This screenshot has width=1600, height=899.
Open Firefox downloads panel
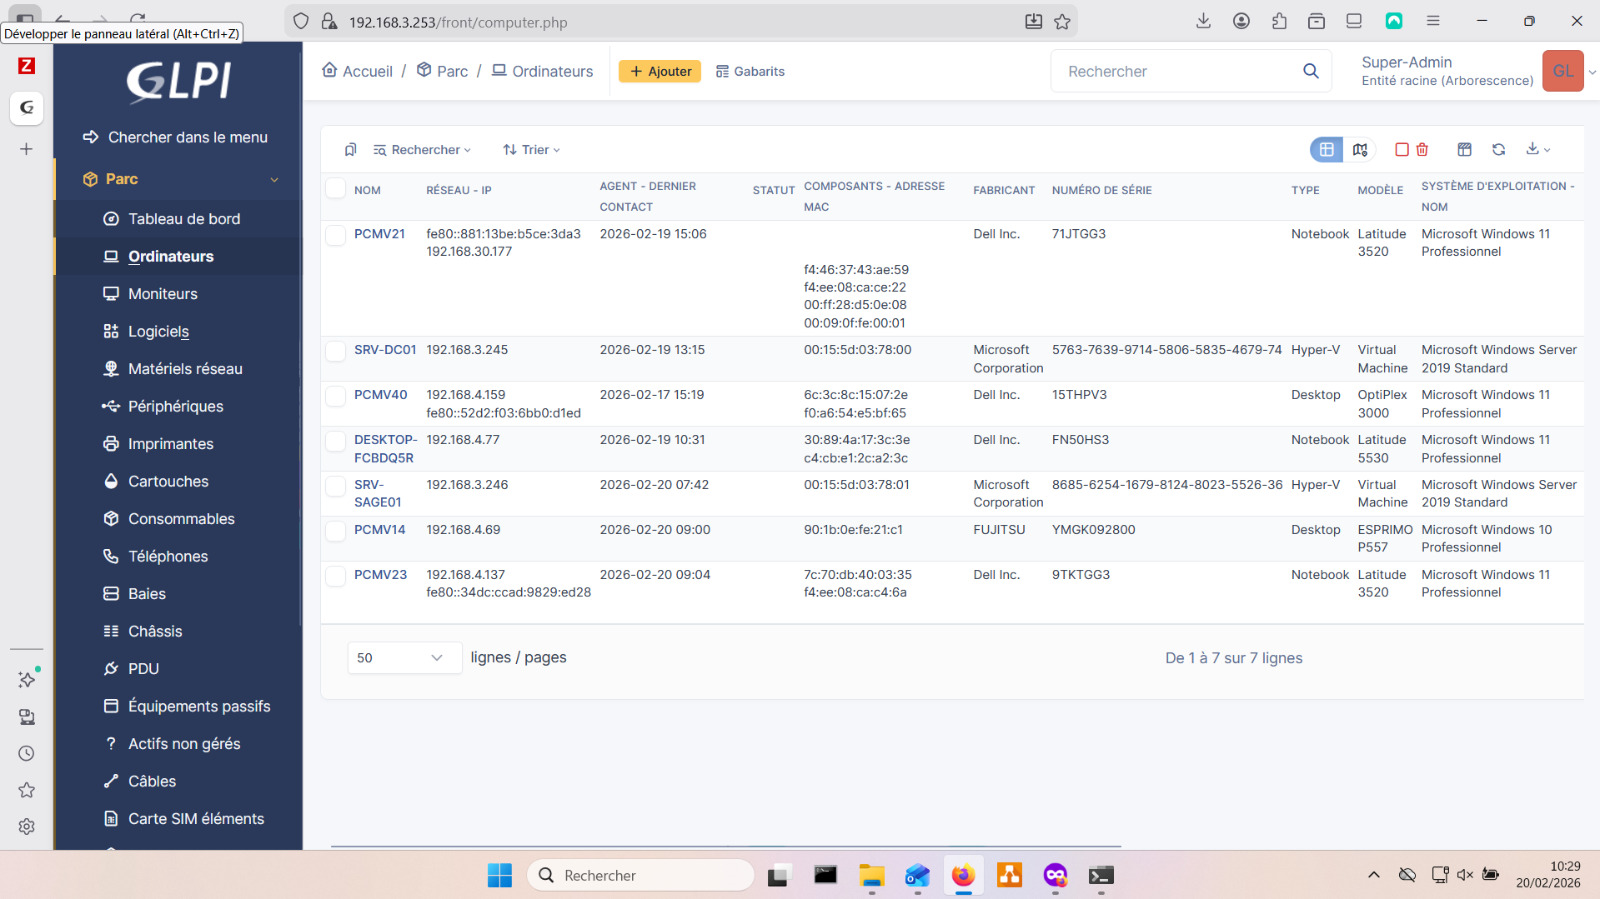1204,21
